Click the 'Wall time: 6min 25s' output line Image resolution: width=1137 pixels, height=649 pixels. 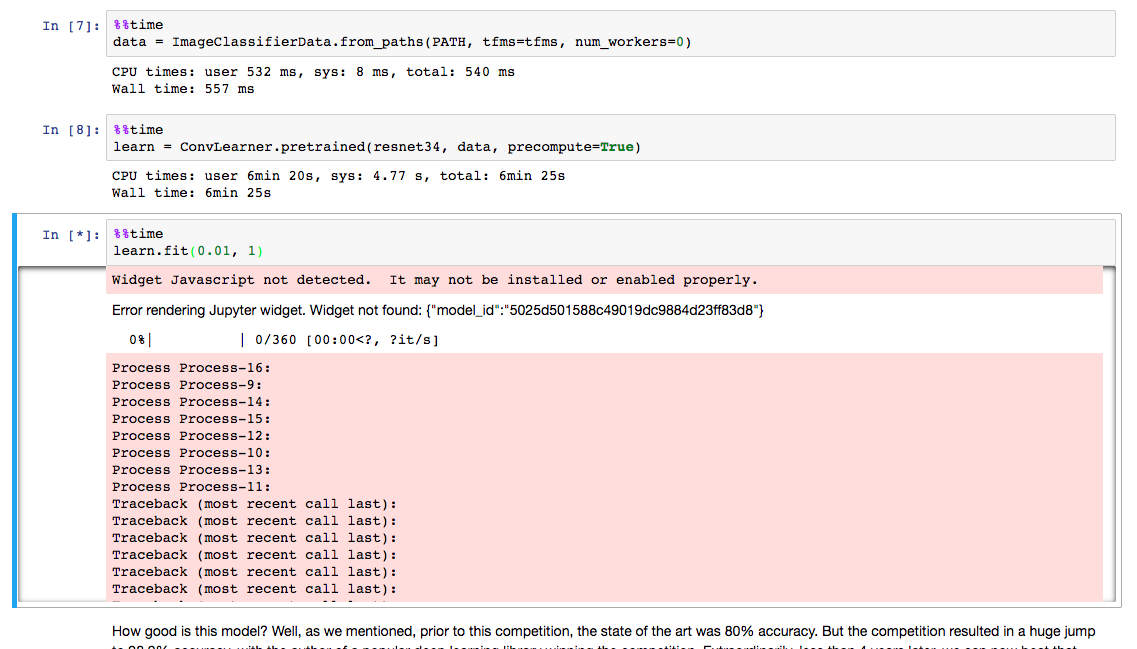pos(191,193)
